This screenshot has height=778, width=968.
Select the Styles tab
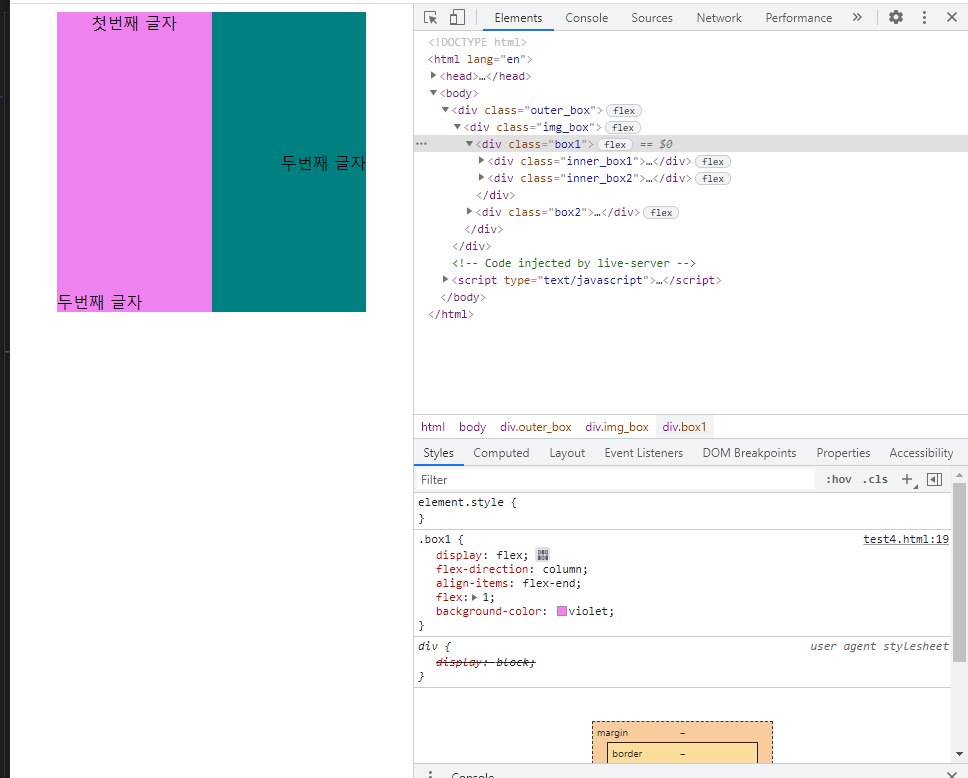[x=438, y=453]
